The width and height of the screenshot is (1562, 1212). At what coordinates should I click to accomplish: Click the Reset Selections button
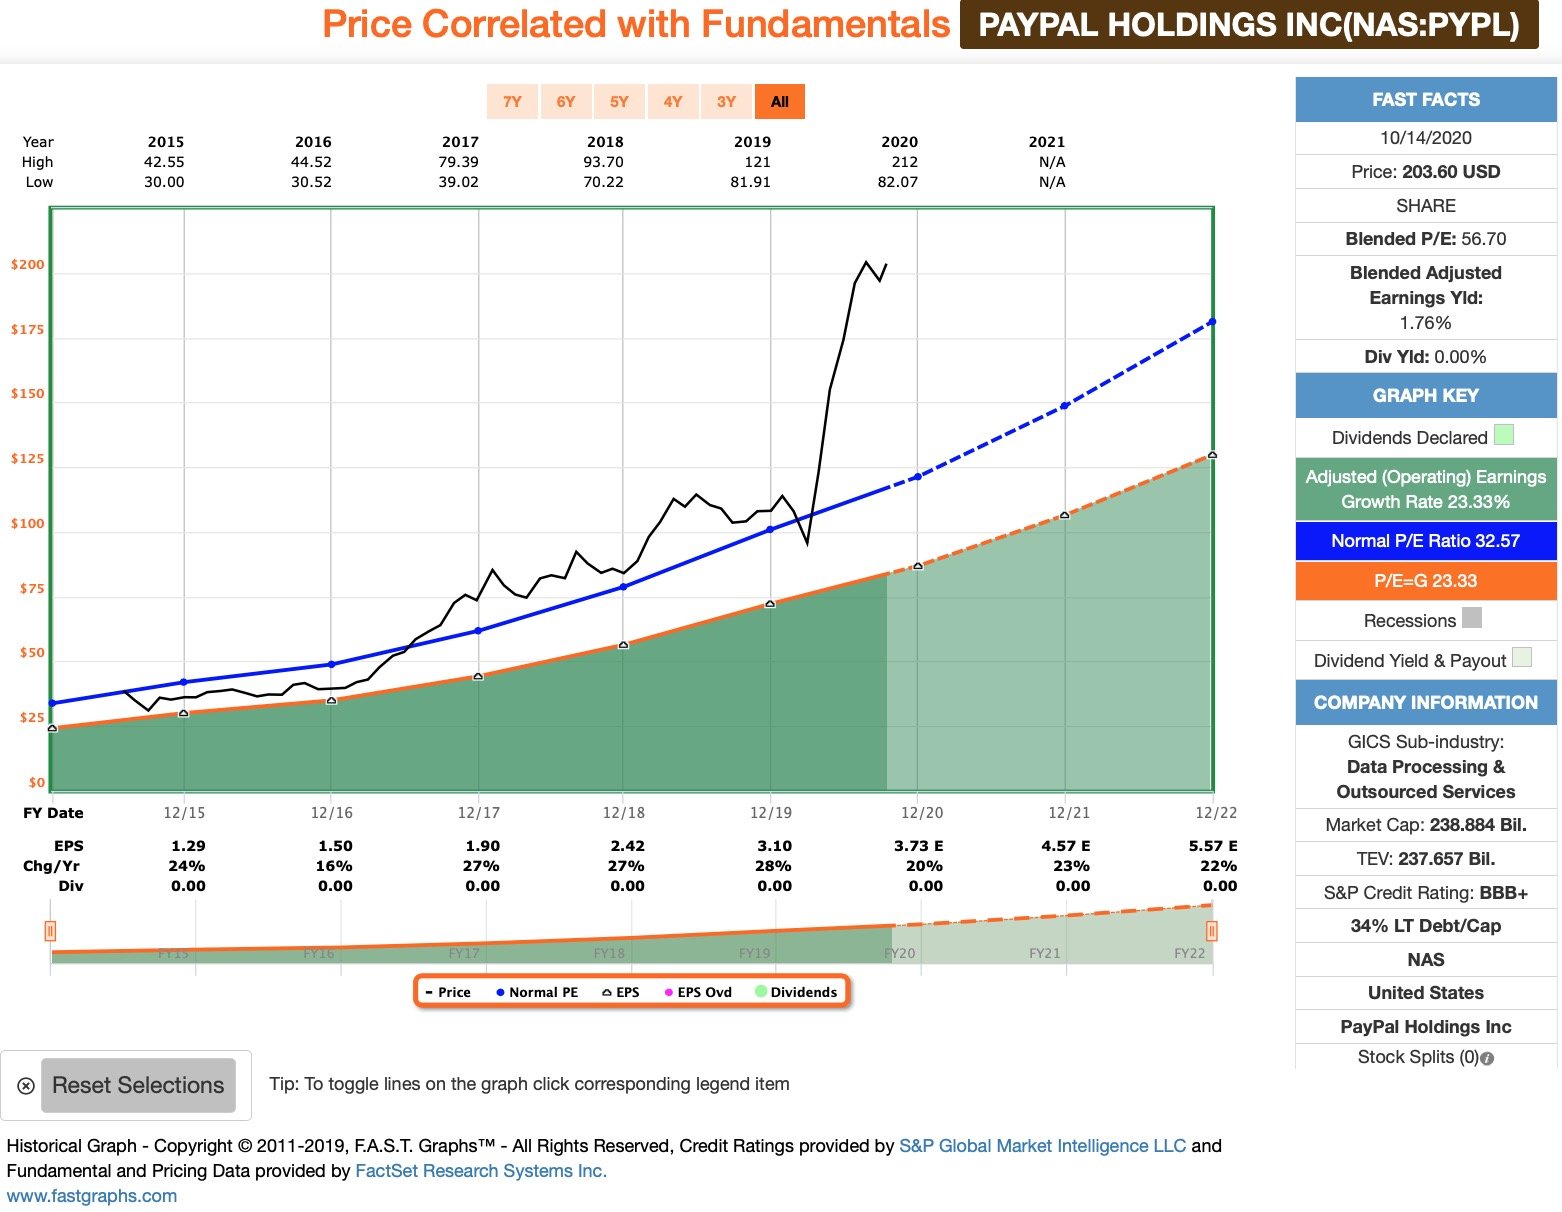pyautogui.click(x=138, y=1085)
